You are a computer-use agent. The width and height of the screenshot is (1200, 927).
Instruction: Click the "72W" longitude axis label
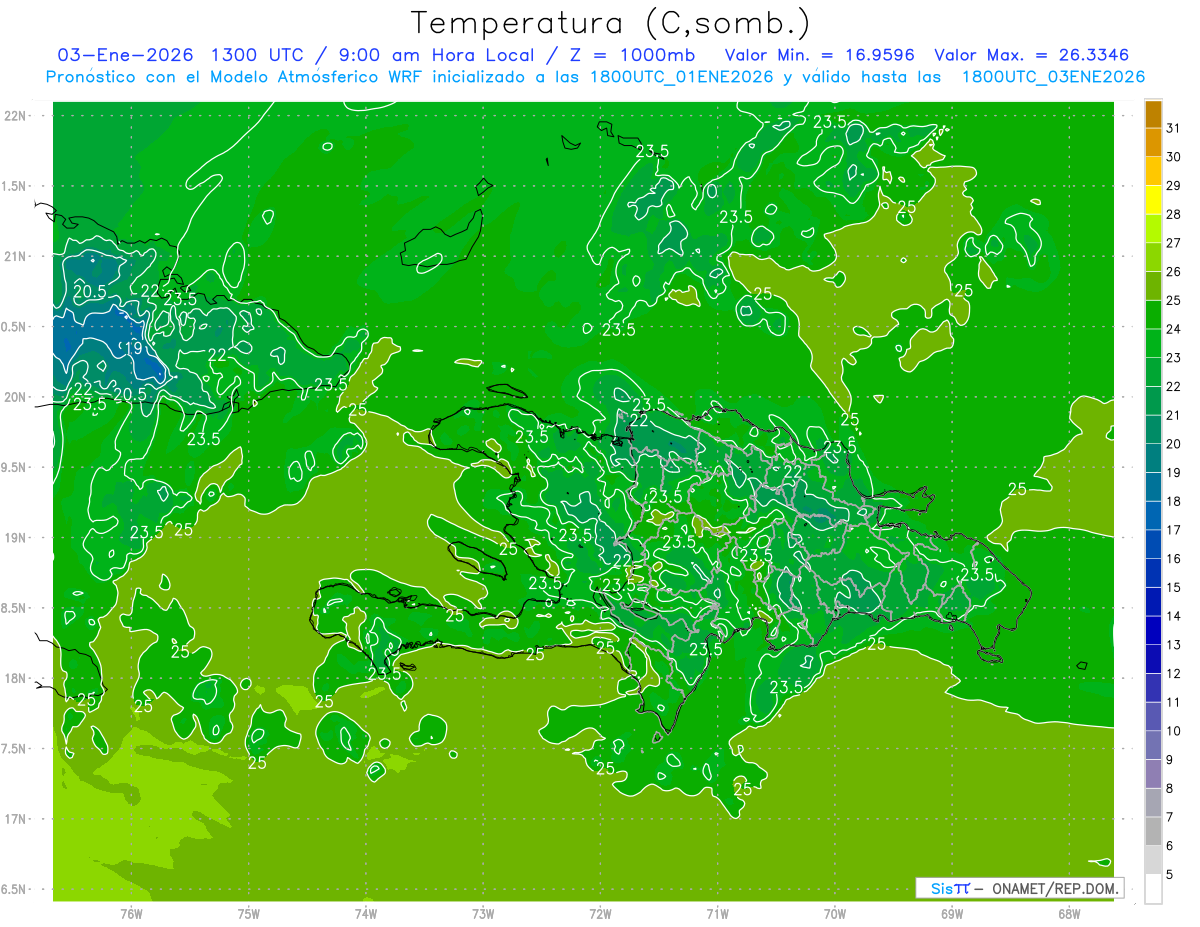point(600,914)
